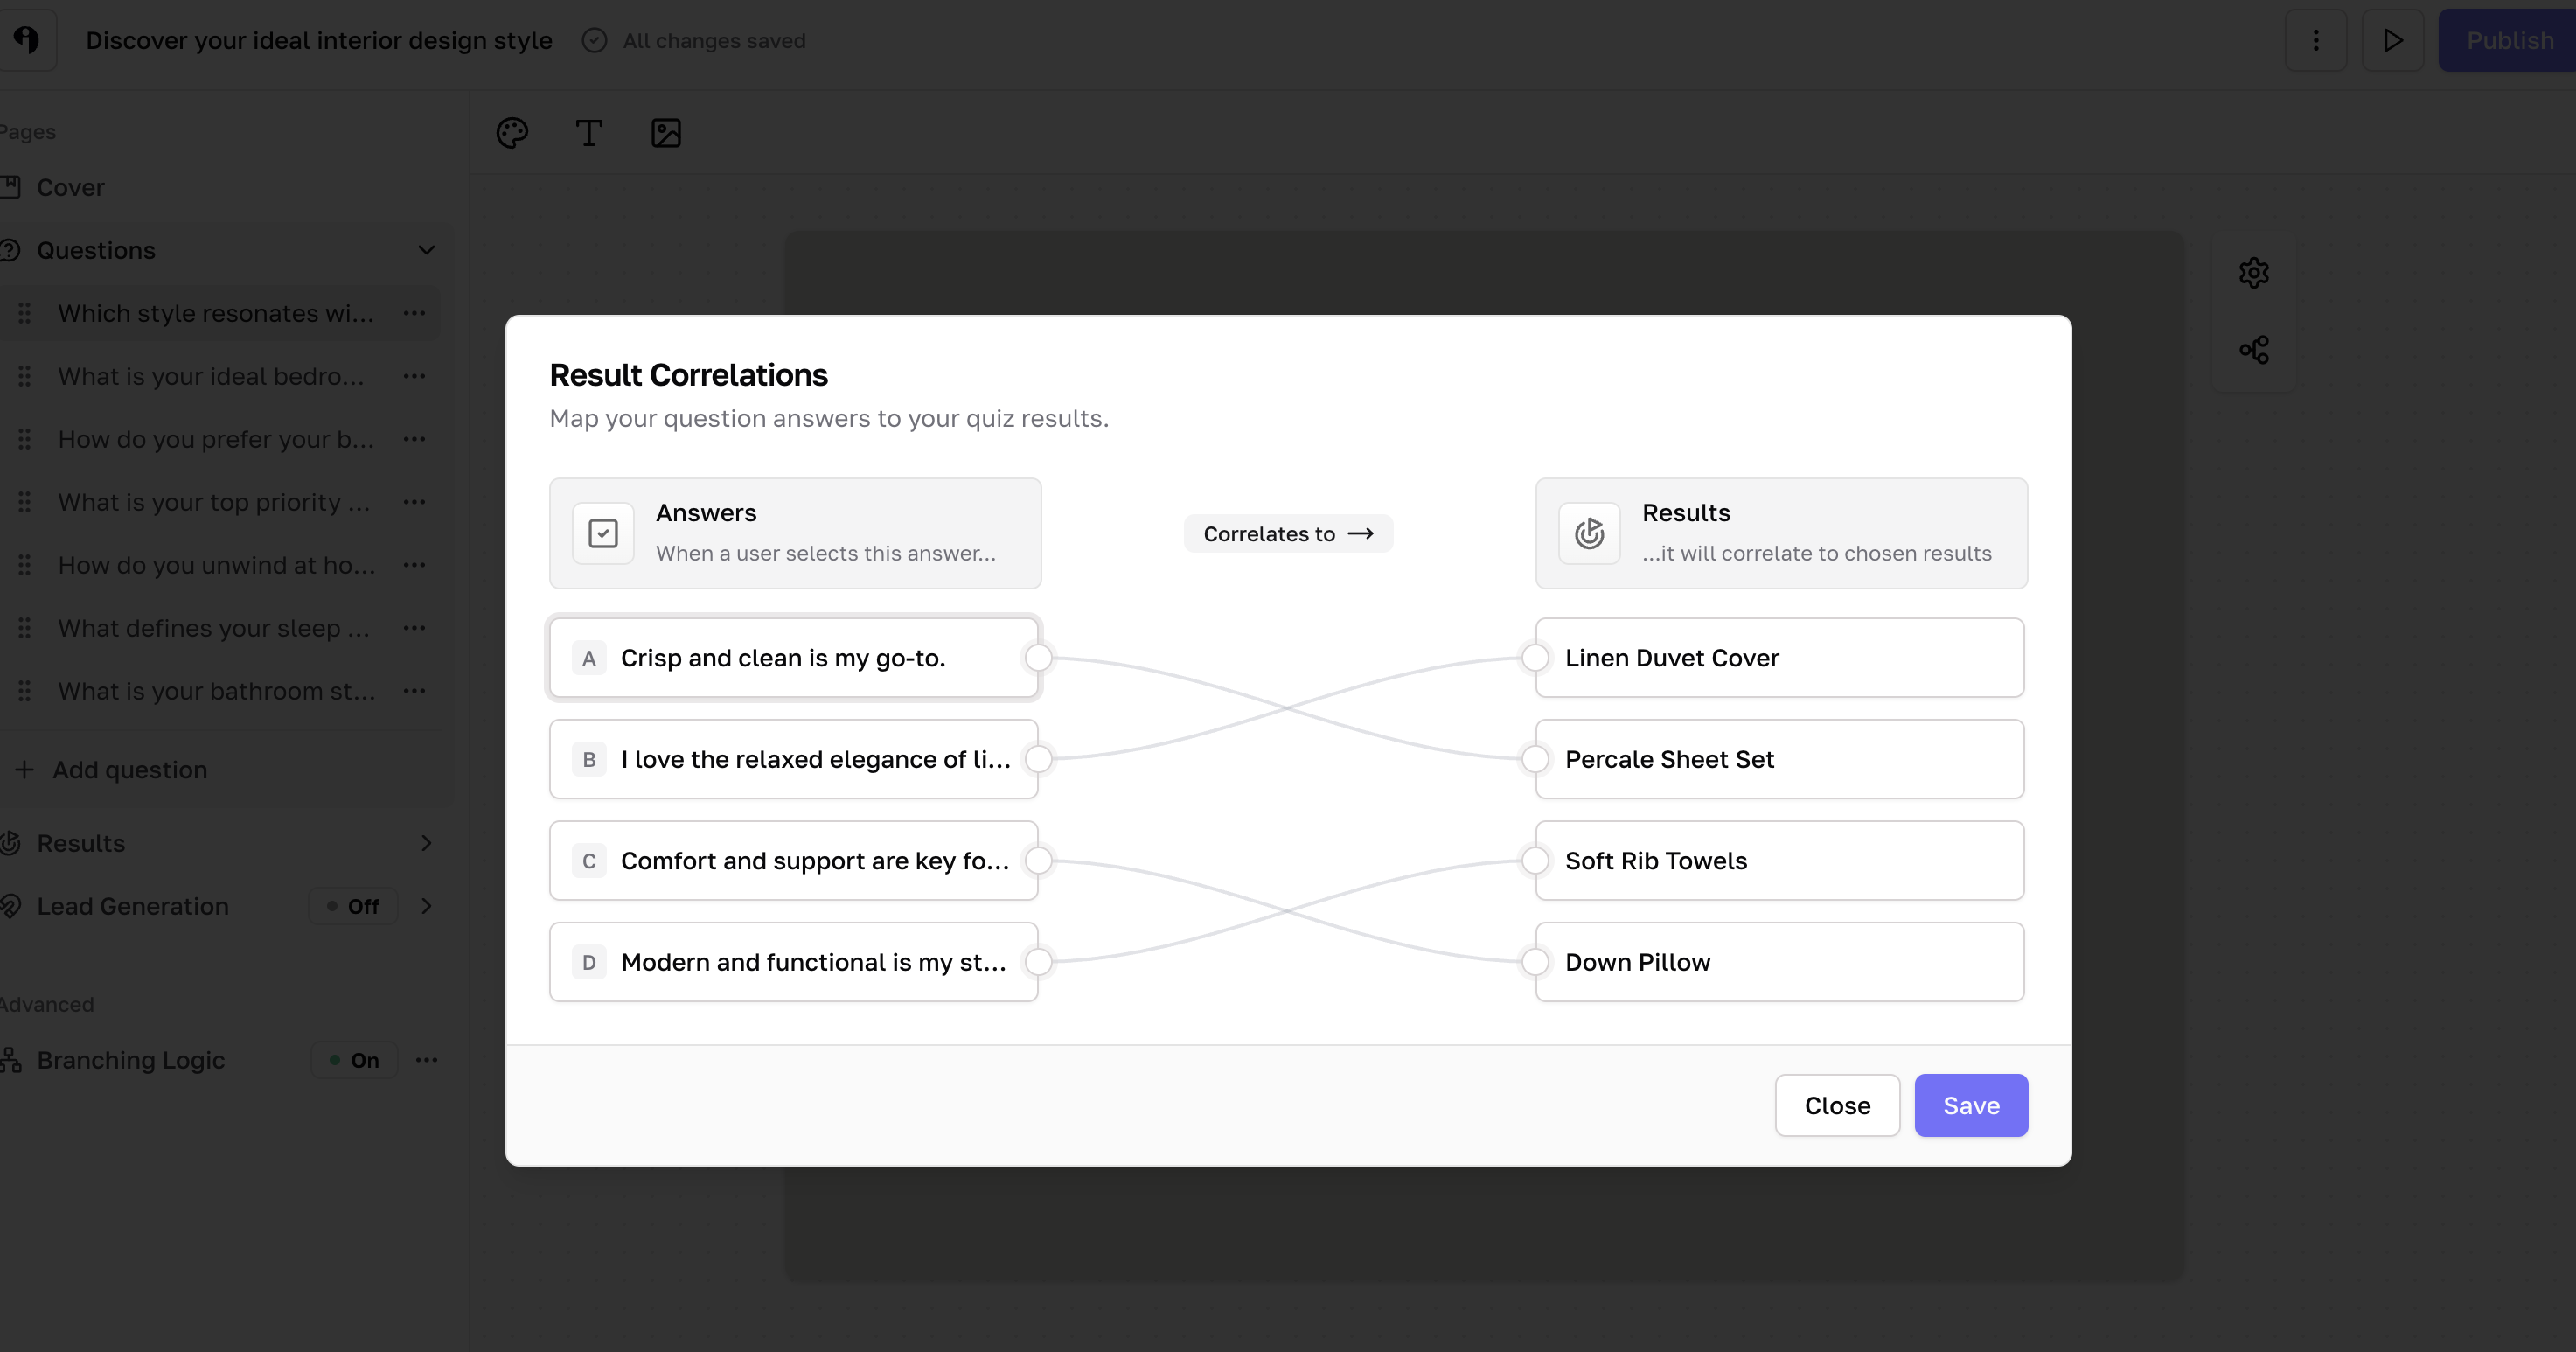Click the Save button

[1970, 1105]
